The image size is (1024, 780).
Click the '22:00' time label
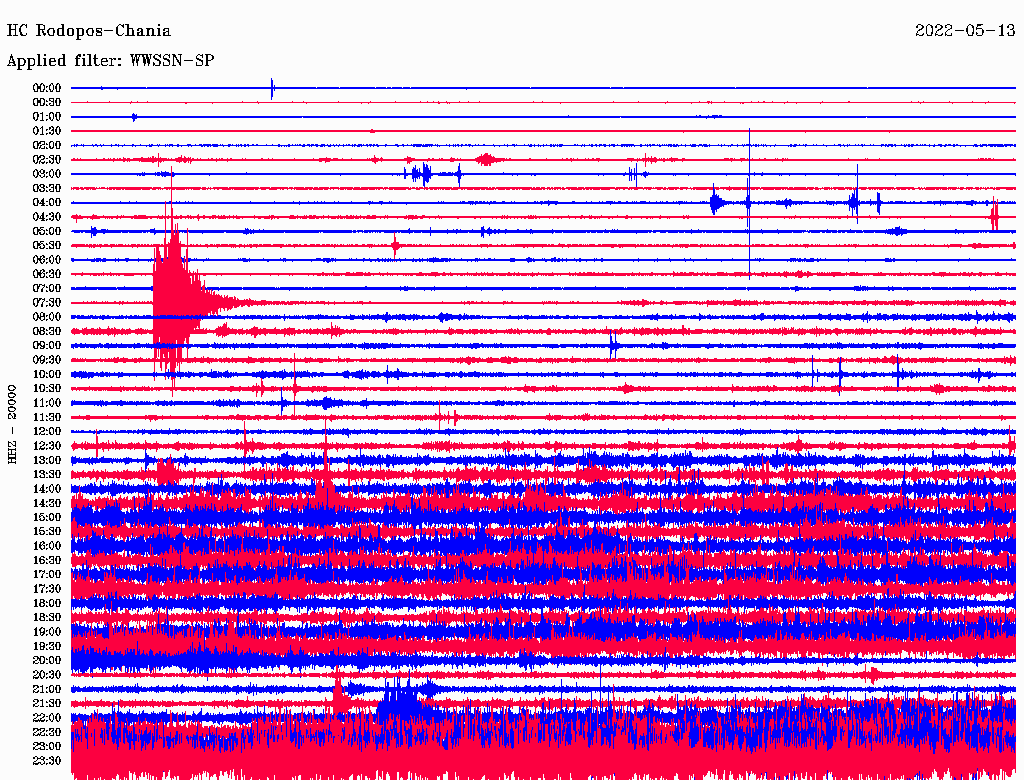click(47, 718)
